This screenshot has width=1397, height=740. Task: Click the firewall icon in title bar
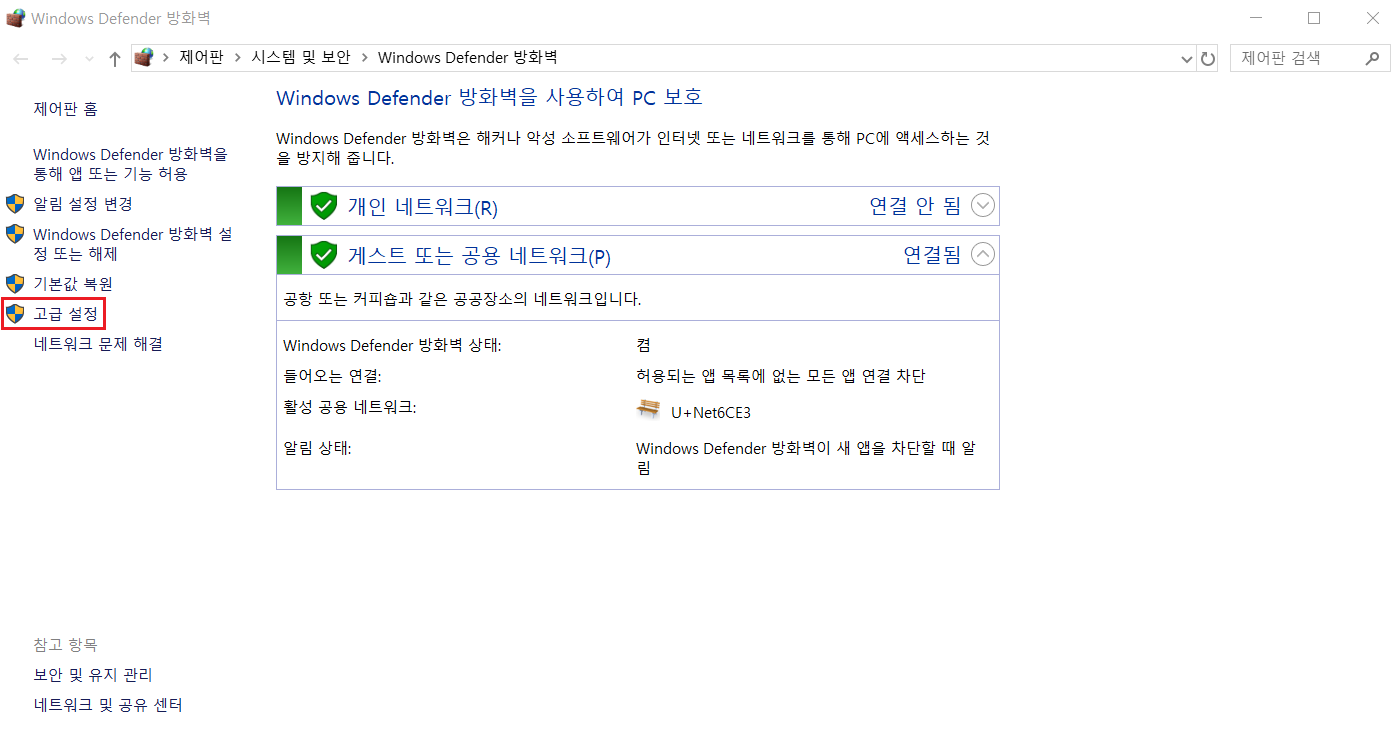pyautogui.click(x=15, y=18)
